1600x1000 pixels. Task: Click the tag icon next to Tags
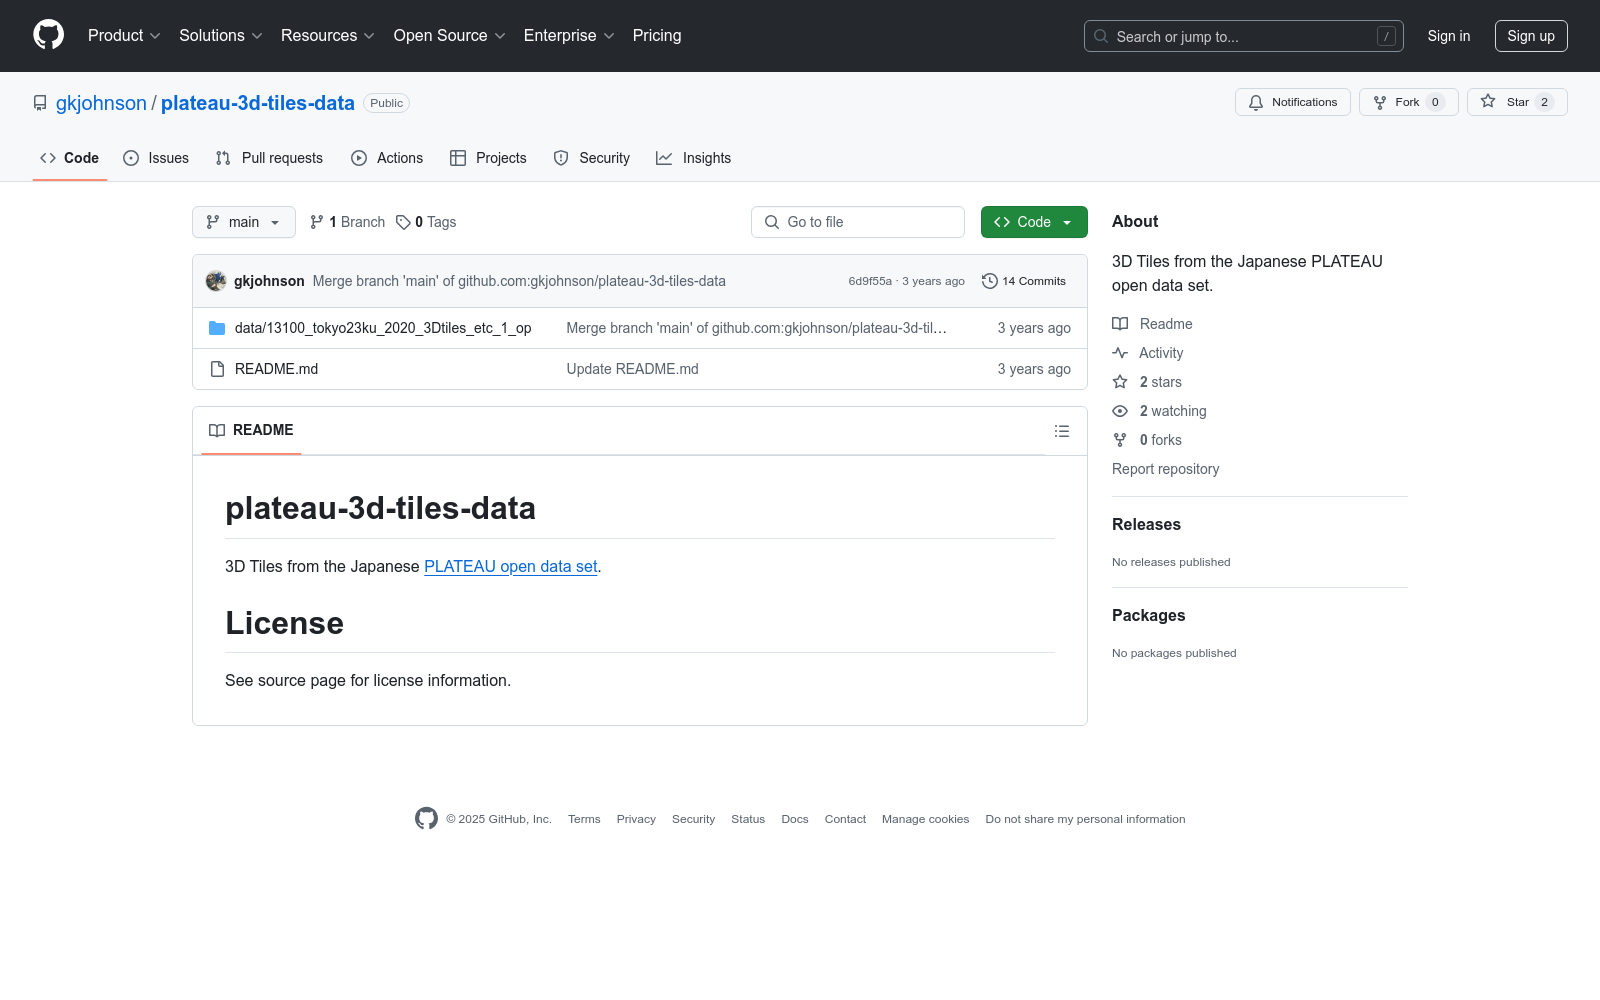click(x=403, y=222)
